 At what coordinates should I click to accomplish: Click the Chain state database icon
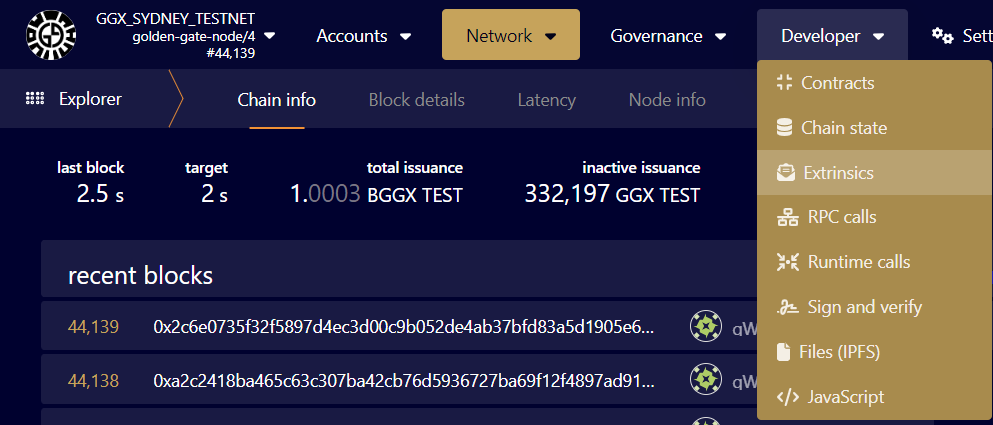tap(785, 128)
